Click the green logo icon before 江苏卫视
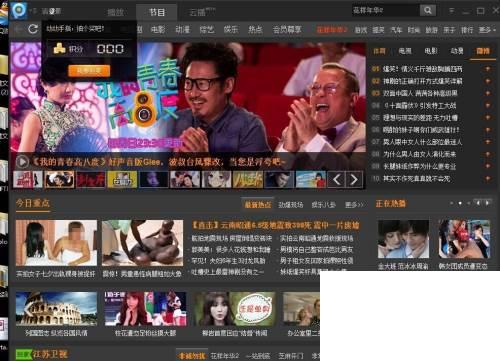500x361 pixels. tap(23, 355)
